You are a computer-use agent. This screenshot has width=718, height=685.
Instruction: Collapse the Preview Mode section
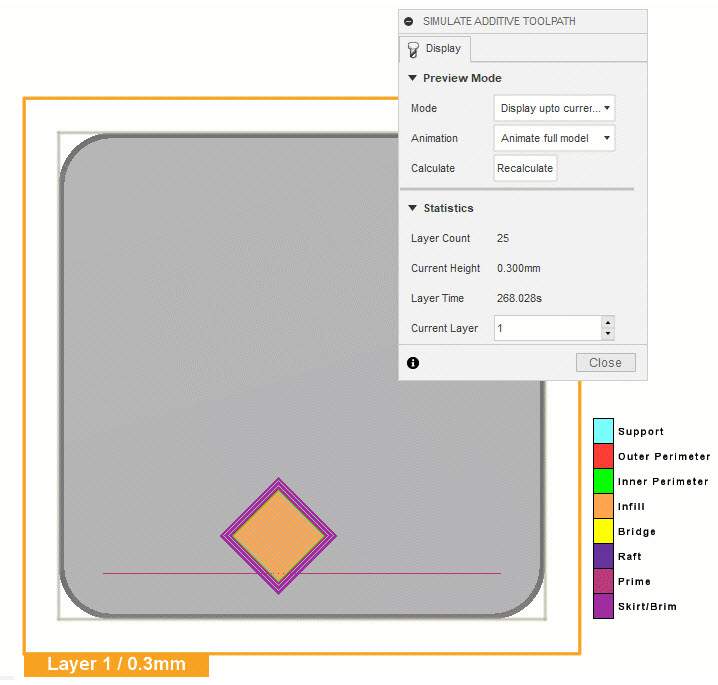click(412, 78)
